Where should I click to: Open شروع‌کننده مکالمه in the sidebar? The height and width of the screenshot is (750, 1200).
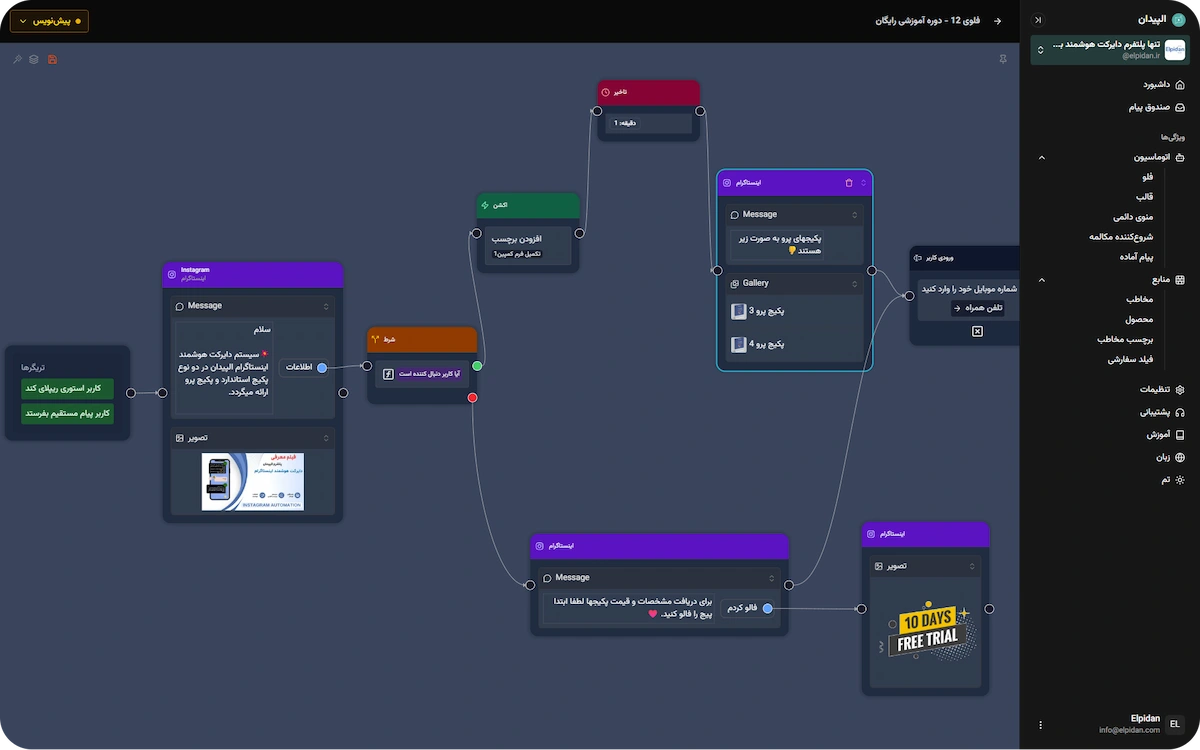1122,237
